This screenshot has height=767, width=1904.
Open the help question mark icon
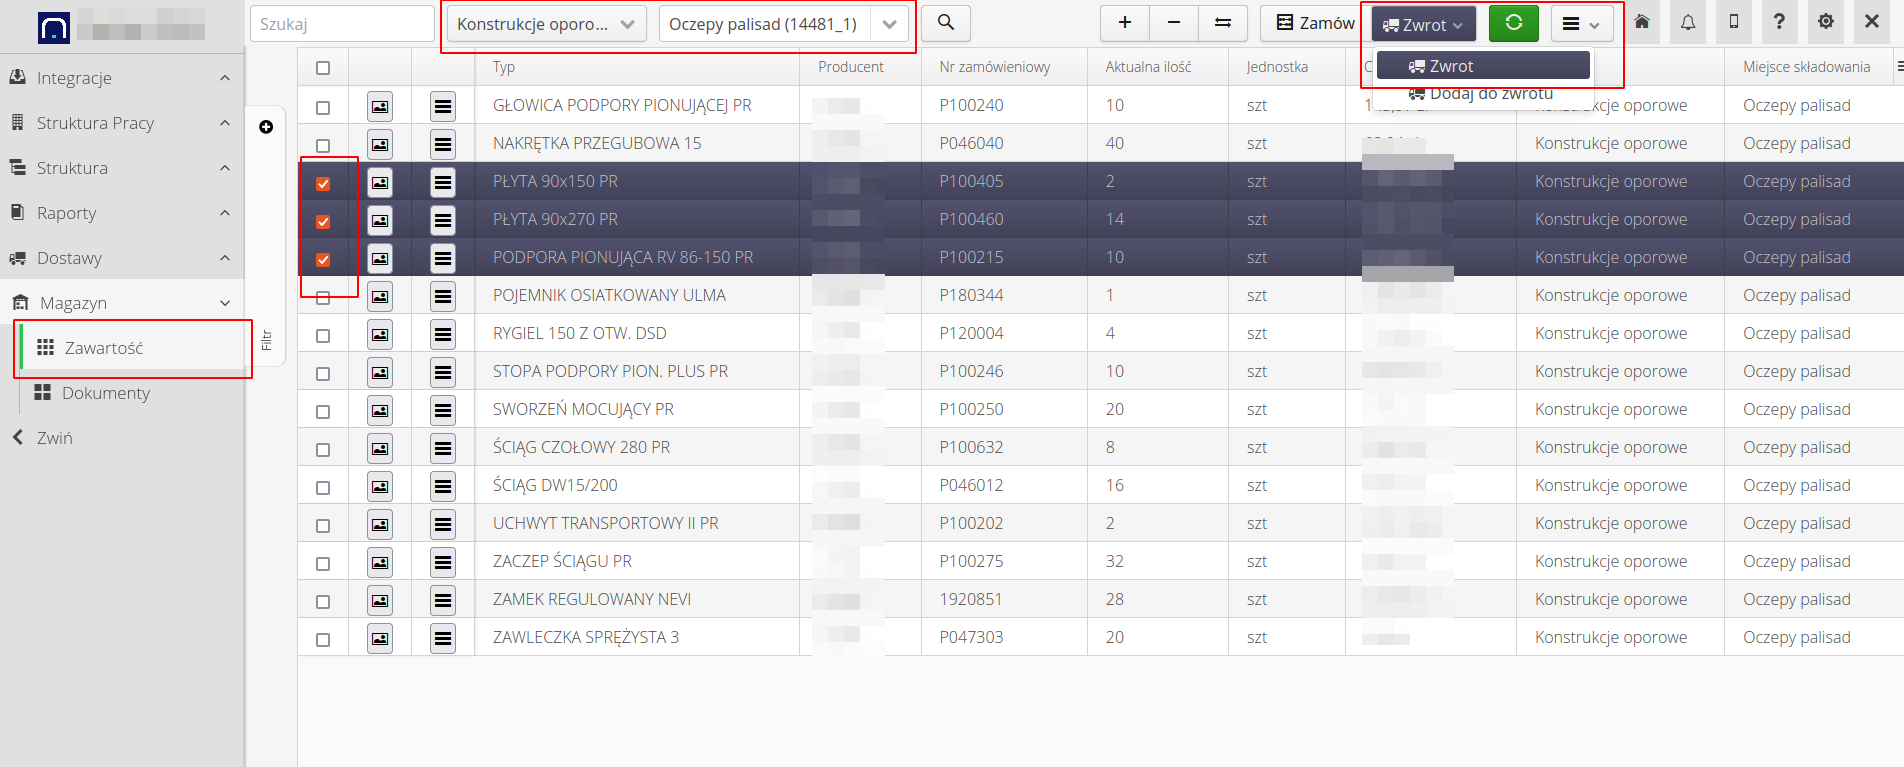1779,23
